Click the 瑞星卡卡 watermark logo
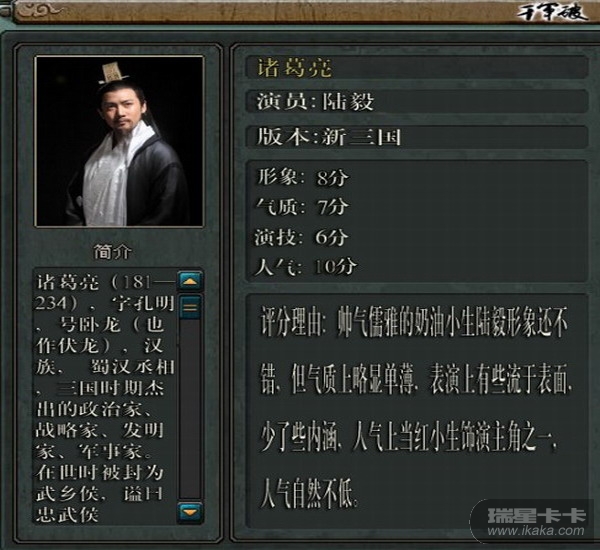This screenshot has height=550, width=600. [x=536, y=516]
